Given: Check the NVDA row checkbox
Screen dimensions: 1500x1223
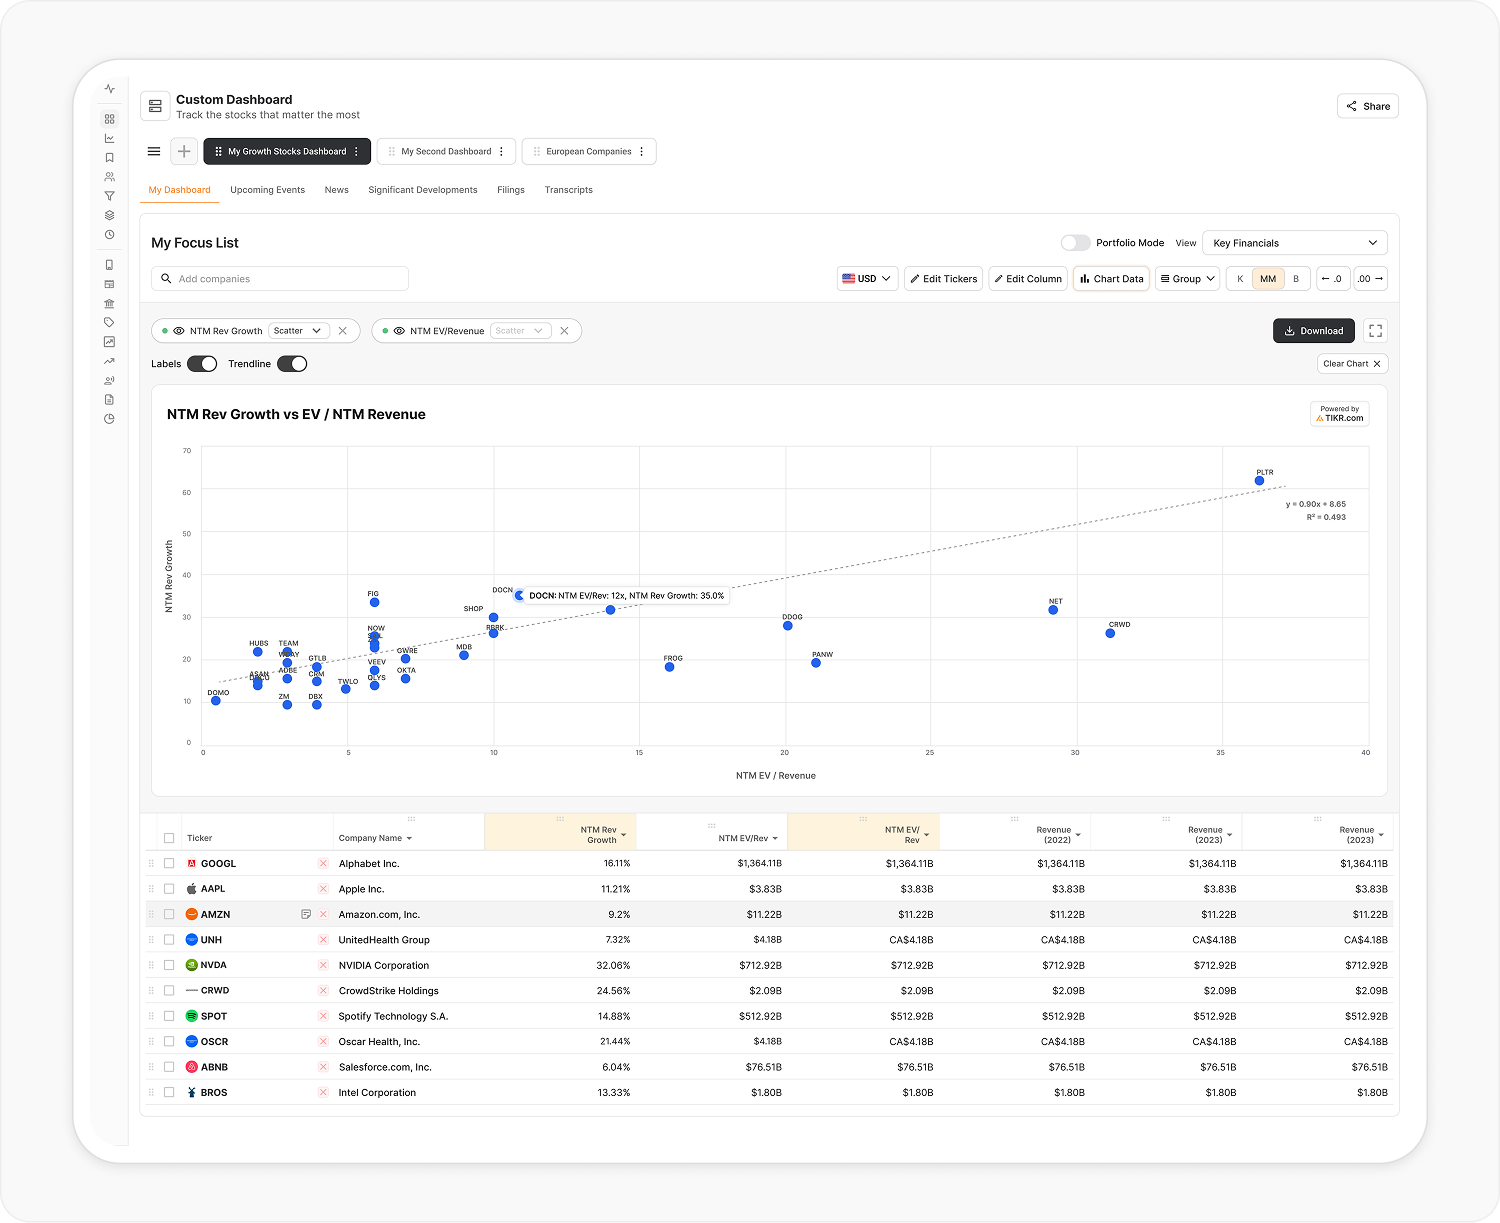Looking at the screenshot, I should [169, 965].
